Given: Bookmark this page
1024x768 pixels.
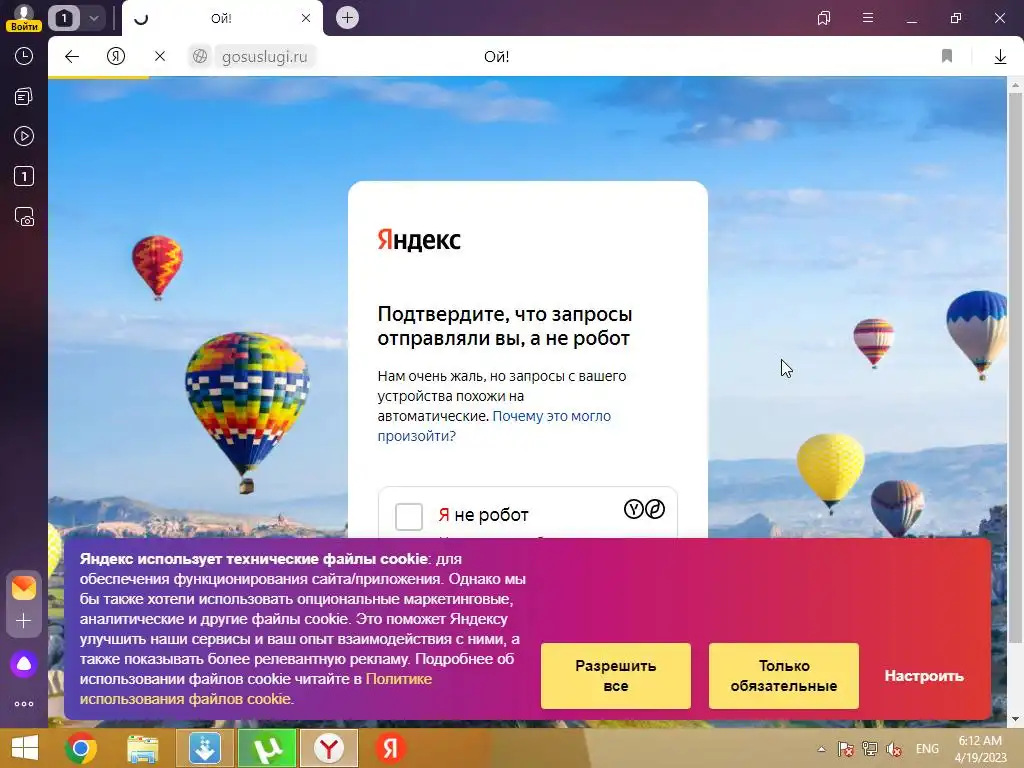Looking at the screenshot, I should click(947, 57).
